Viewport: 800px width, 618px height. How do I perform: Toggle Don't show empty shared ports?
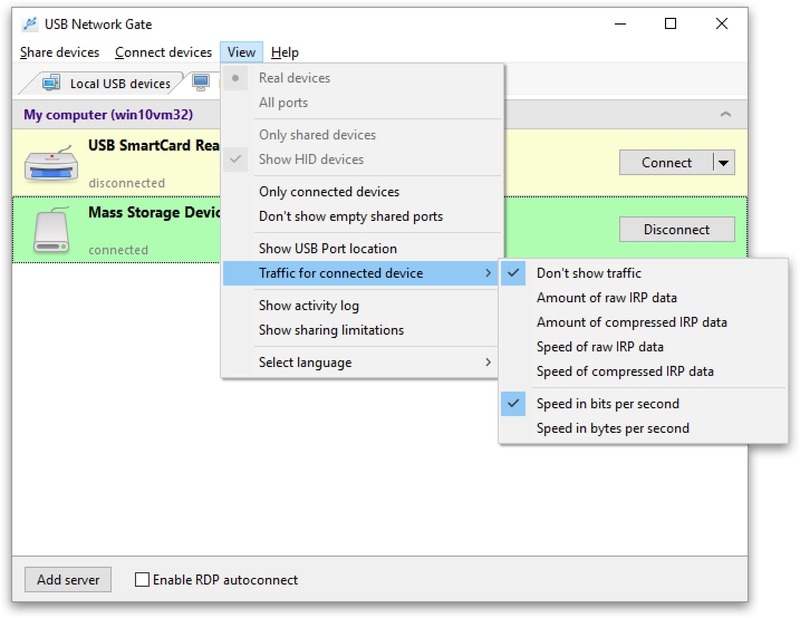(360, 216)
